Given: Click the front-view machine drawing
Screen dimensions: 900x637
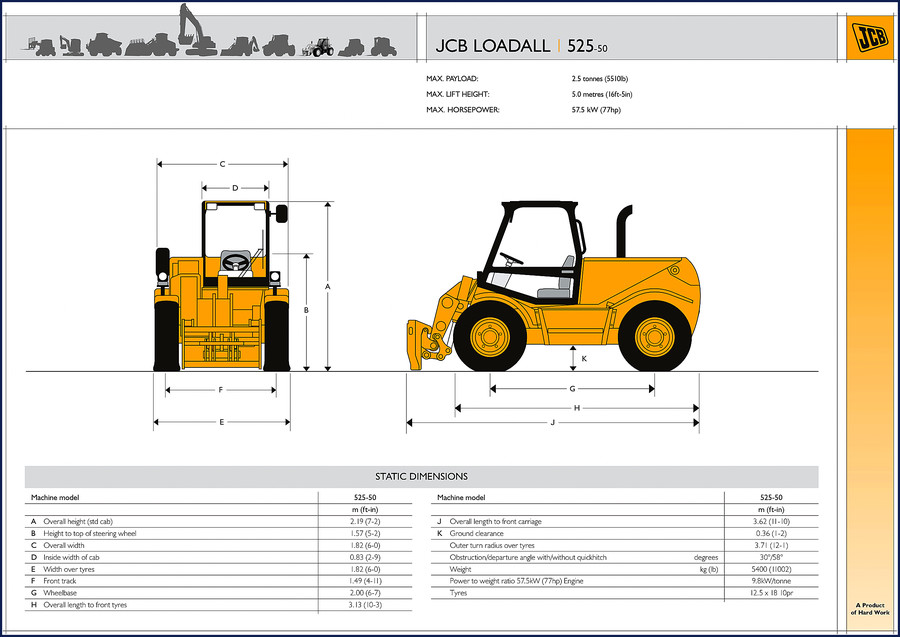Looking at the screenshot, I should point(222,286).
